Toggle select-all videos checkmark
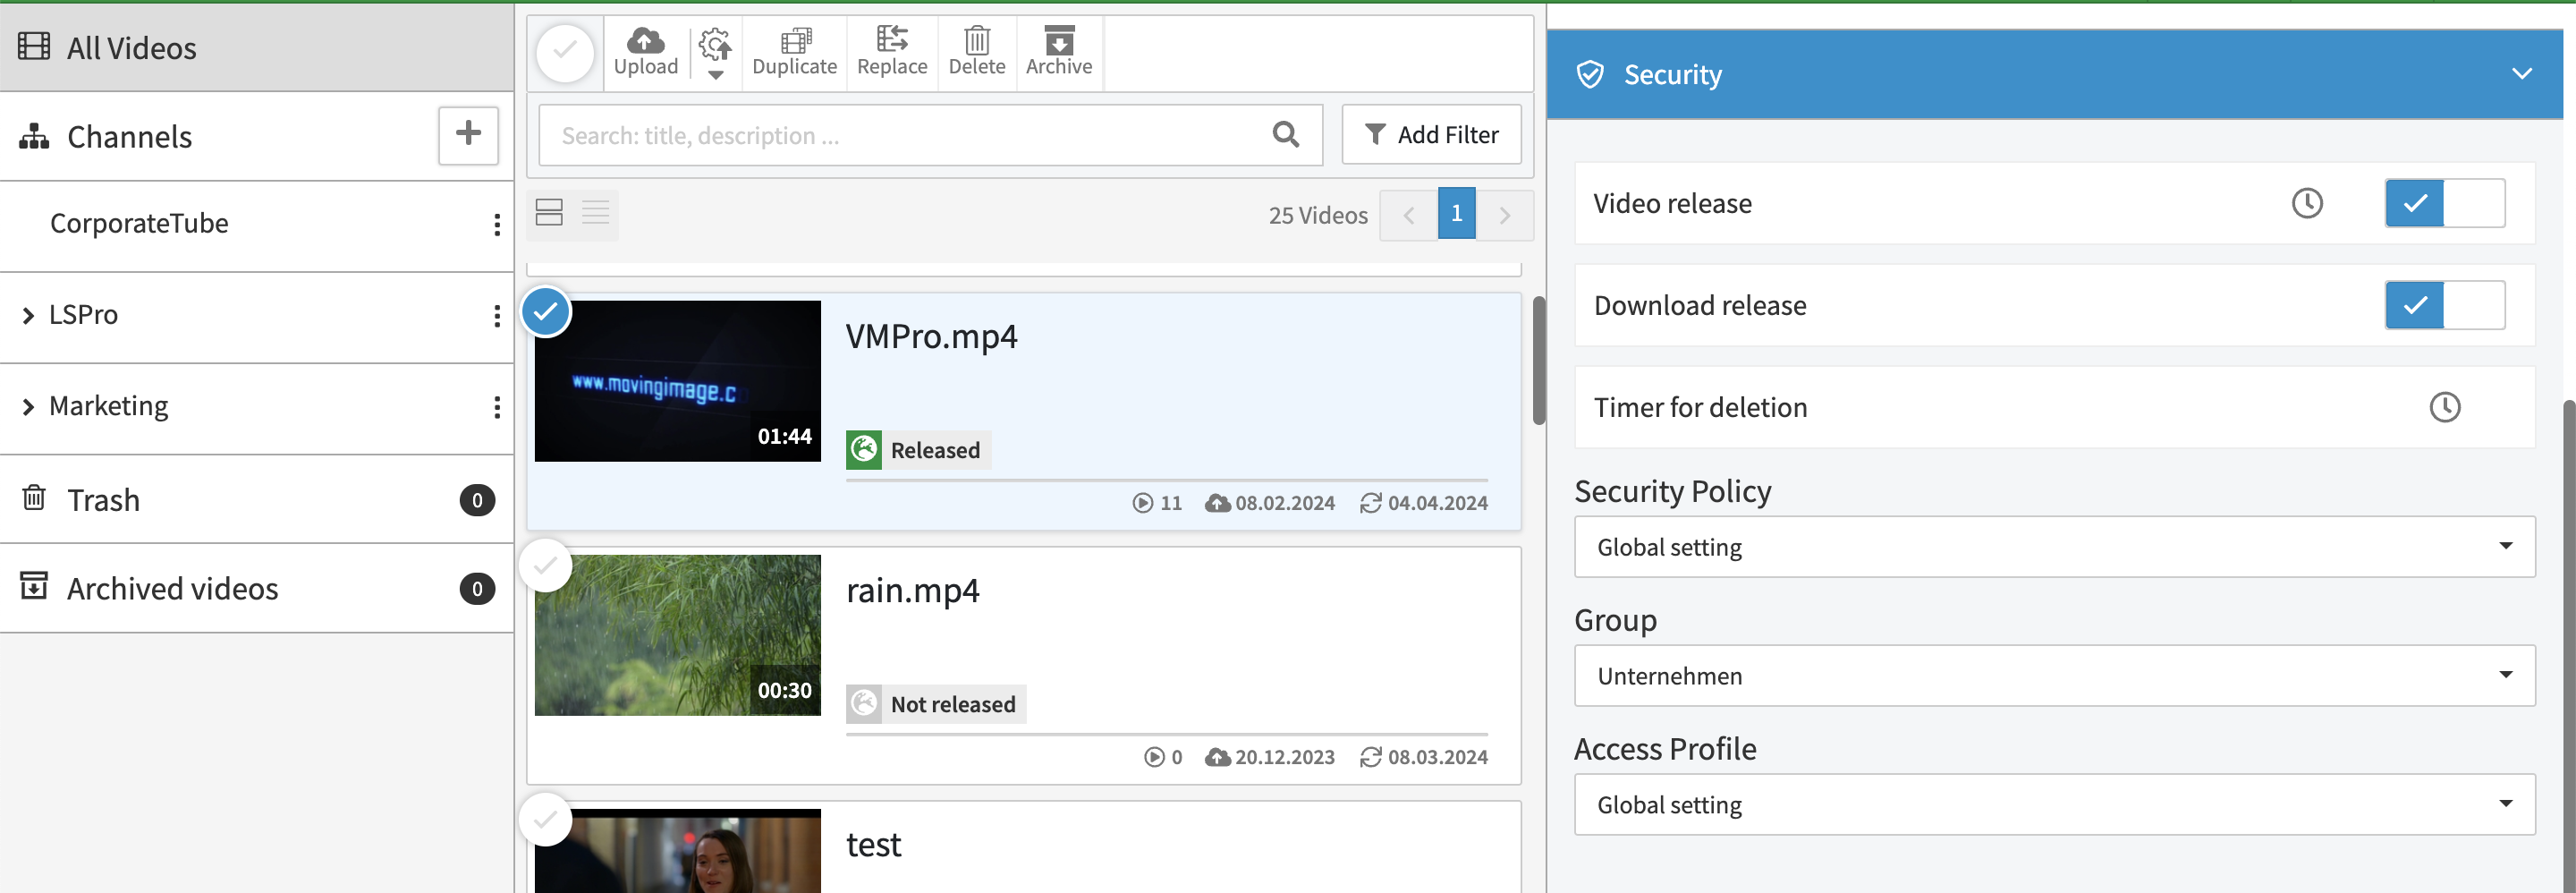2576x893 pixels. click(x=565, y=53)
